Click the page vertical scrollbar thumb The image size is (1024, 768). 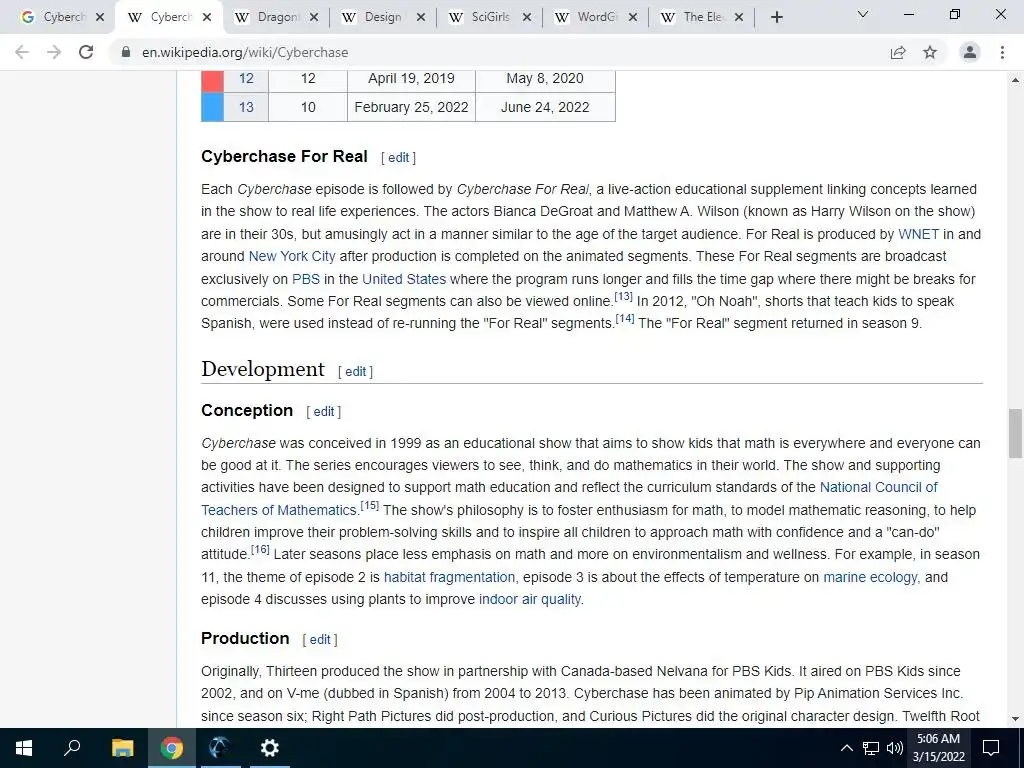1015,434
